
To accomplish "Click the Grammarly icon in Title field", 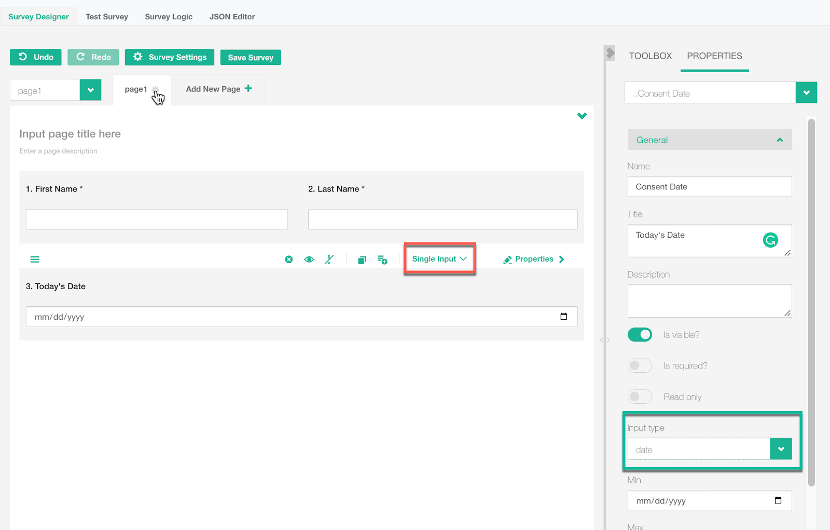I will click(x=770, y=240).
